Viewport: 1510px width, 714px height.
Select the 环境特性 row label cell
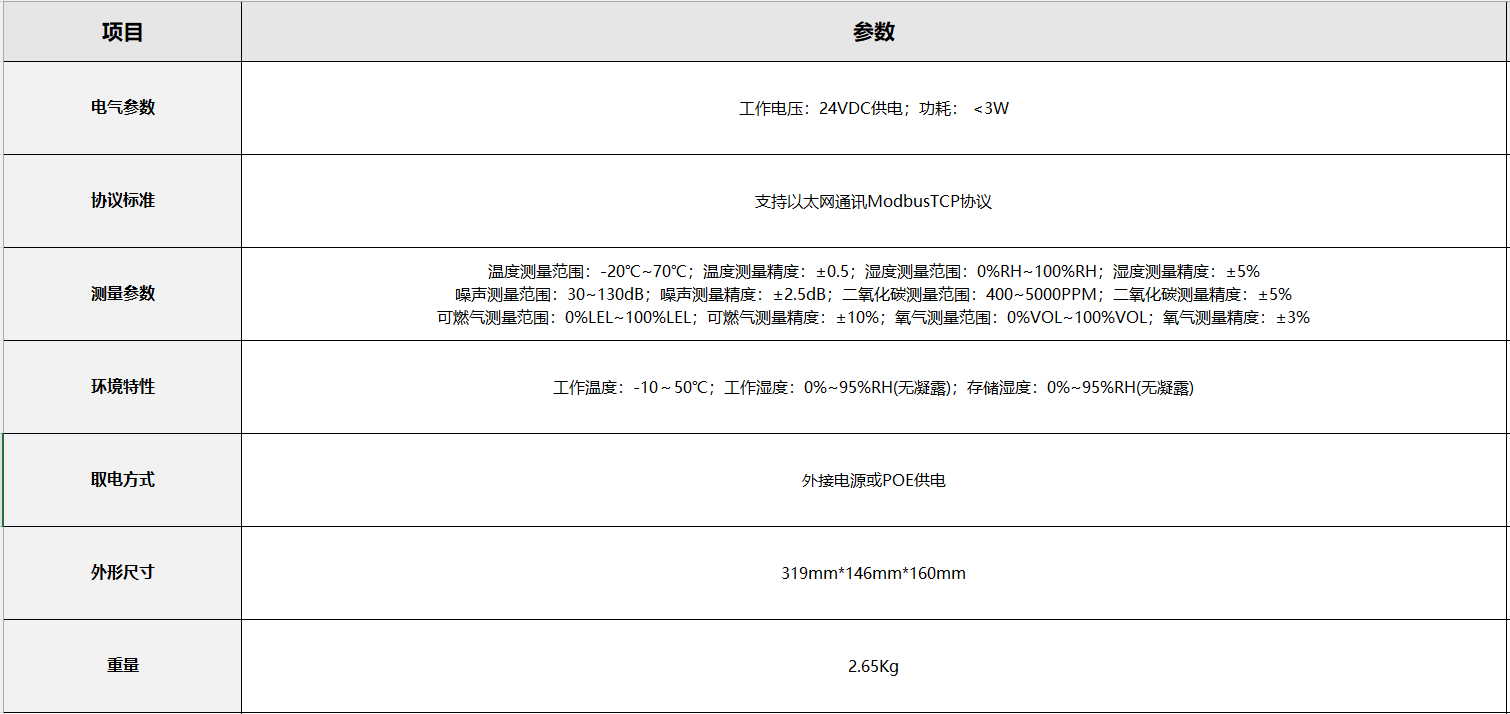[x=122, y=387]
